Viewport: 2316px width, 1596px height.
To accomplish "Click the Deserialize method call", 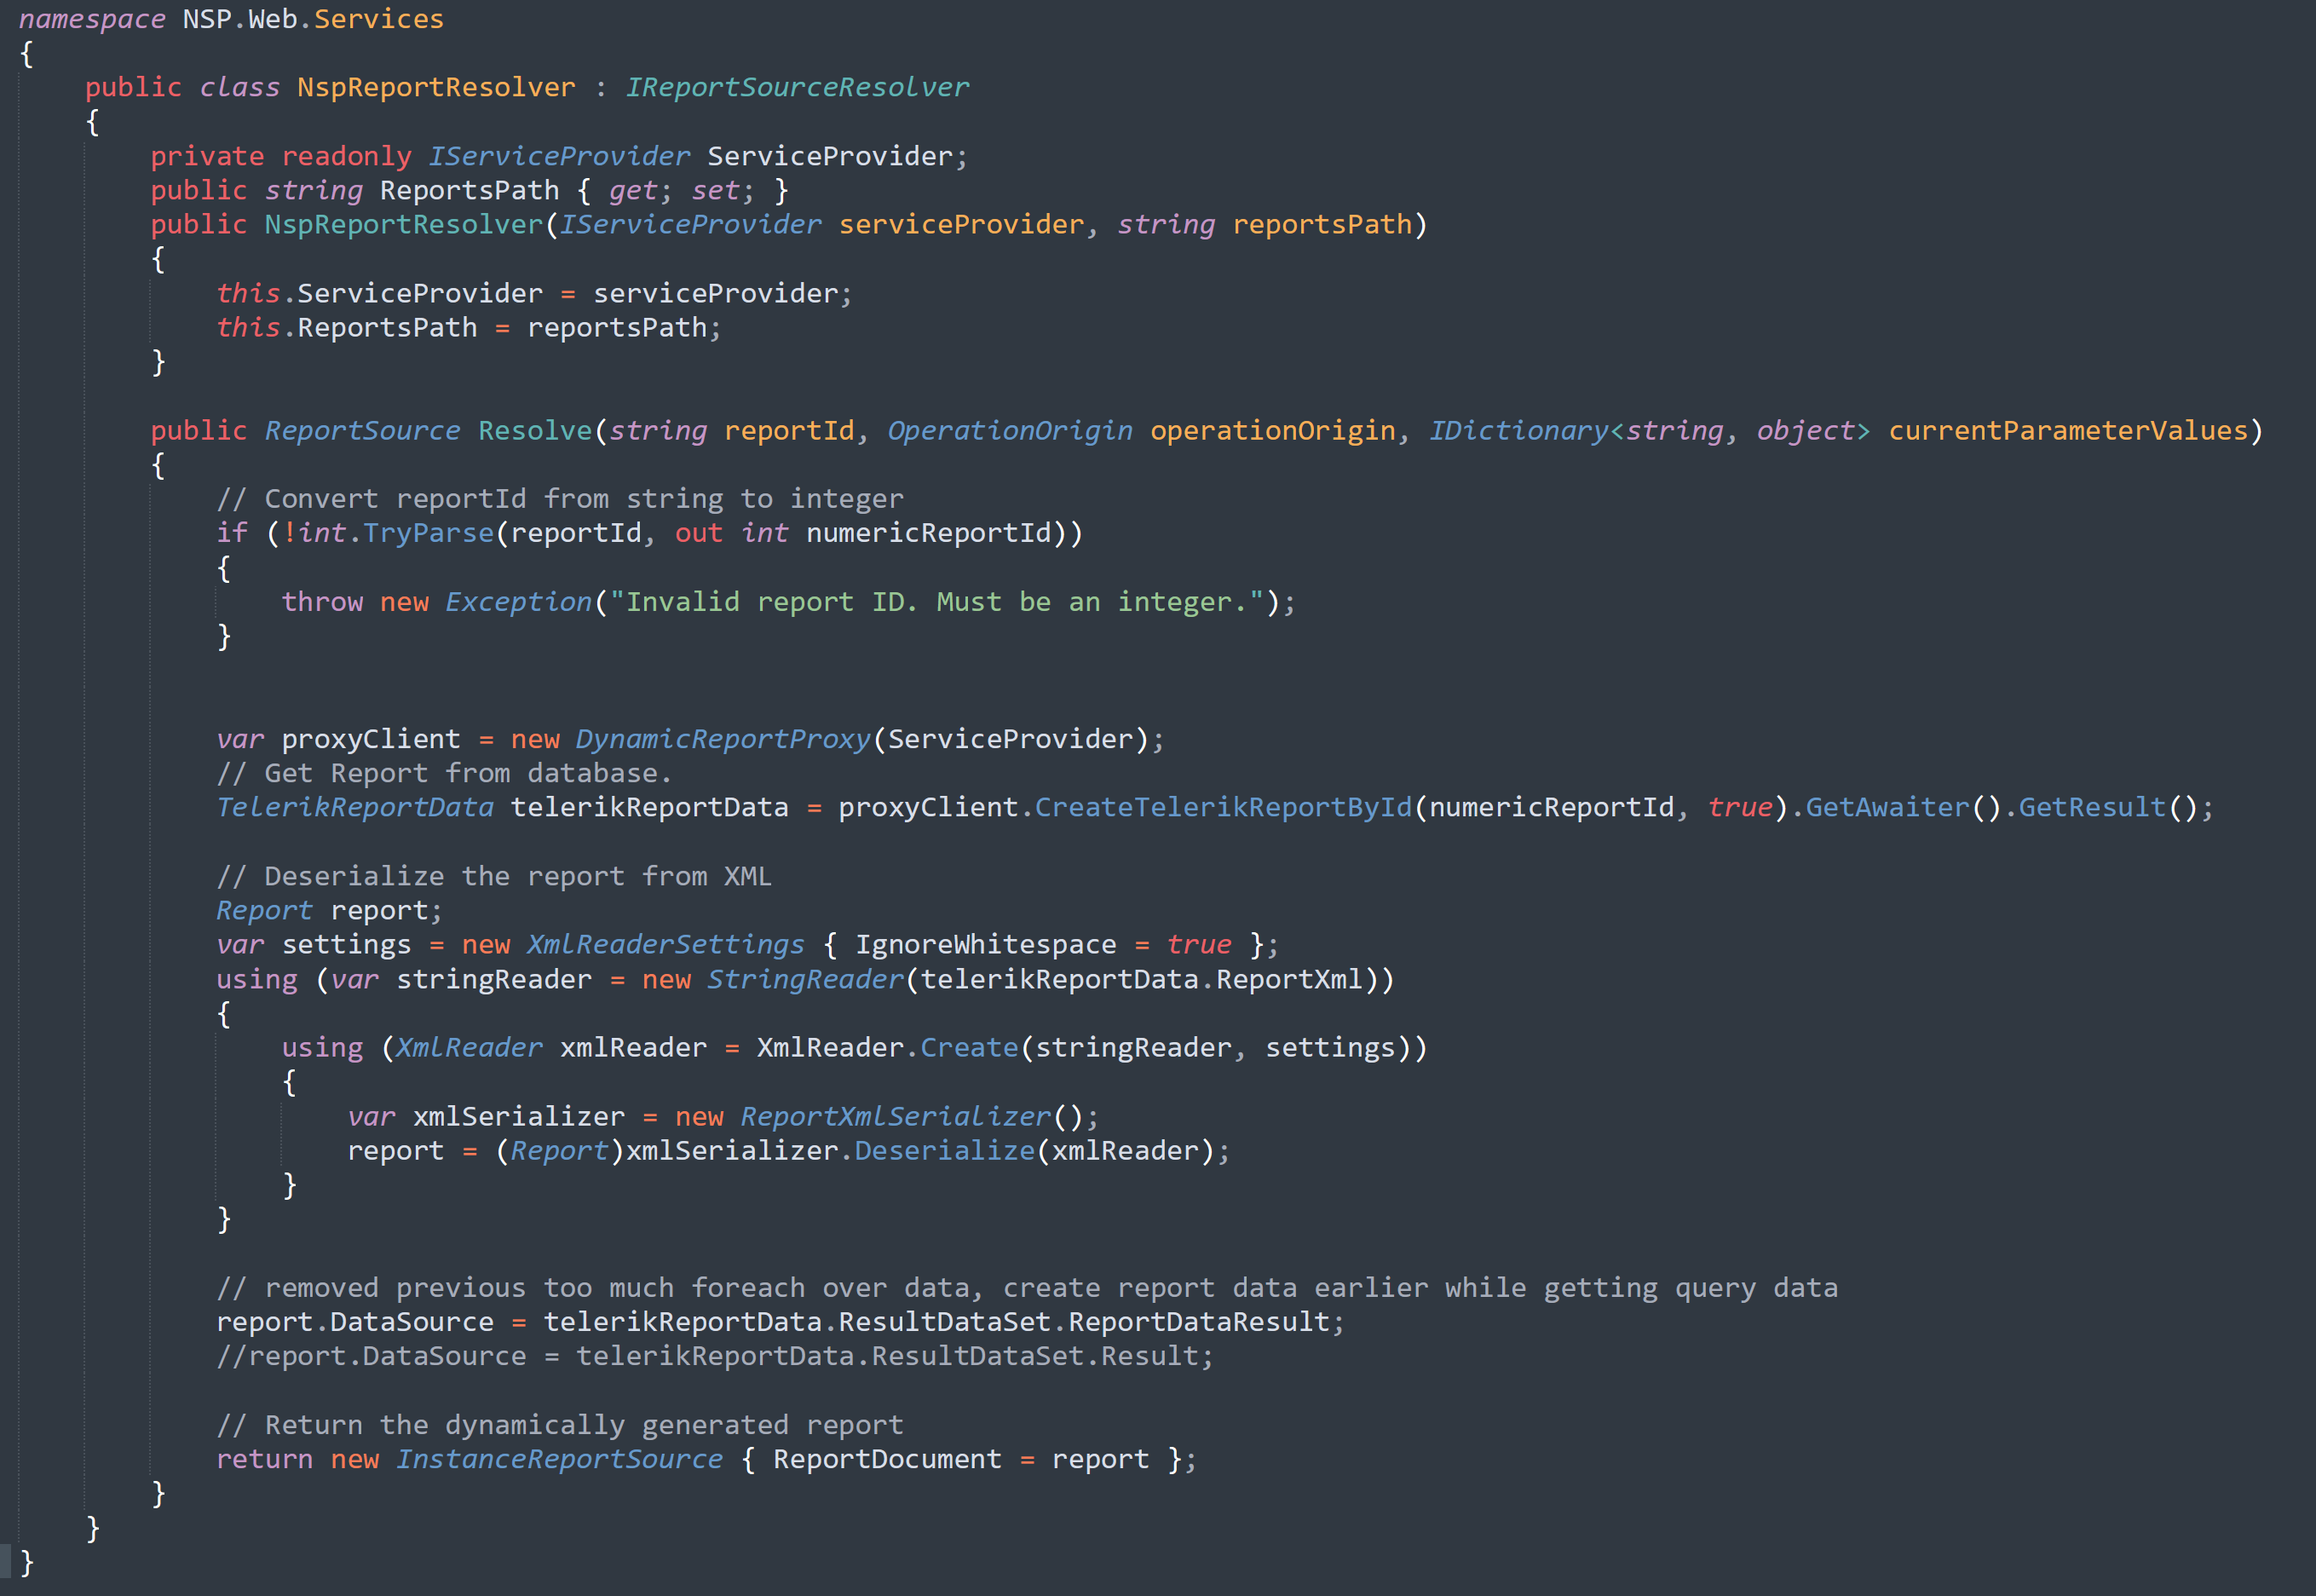I will (944, 1150).
